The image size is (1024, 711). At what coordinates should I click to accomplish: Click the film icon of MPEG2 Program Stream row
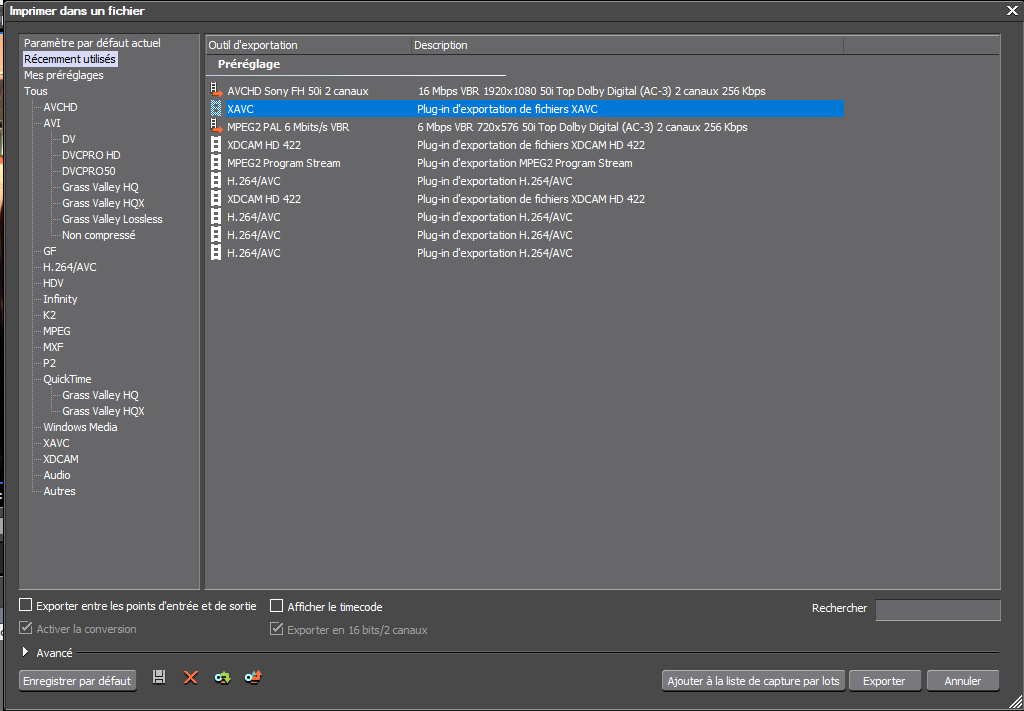coord(216,163)
